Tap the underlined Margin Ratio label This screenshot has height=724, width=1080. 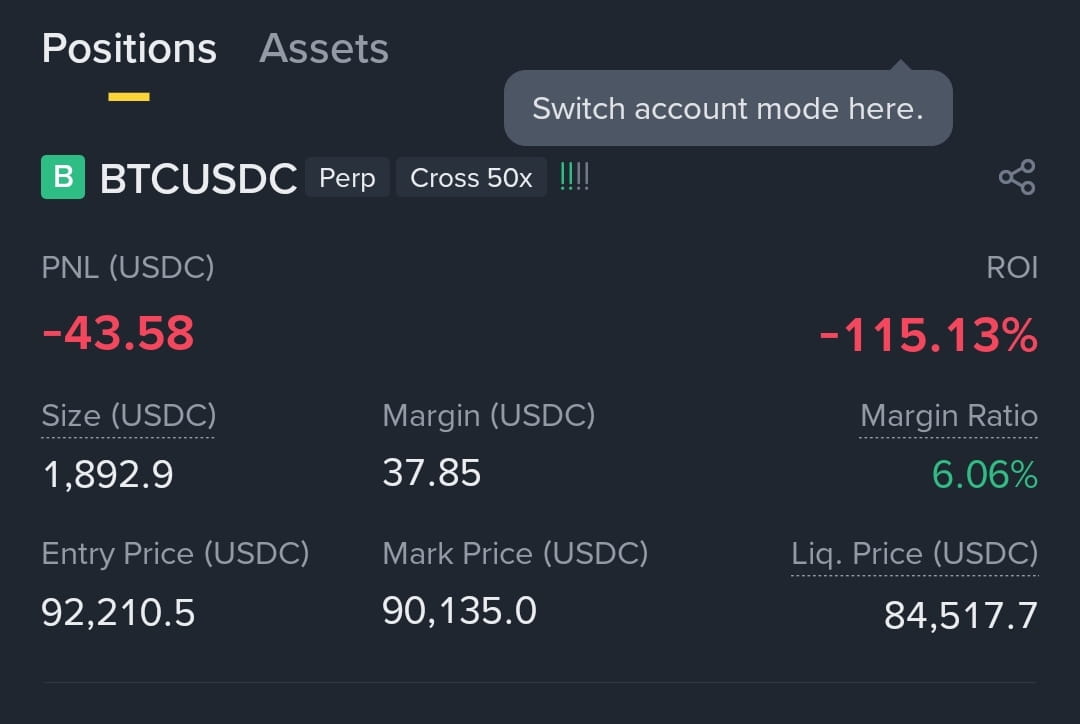pos(949,415)
